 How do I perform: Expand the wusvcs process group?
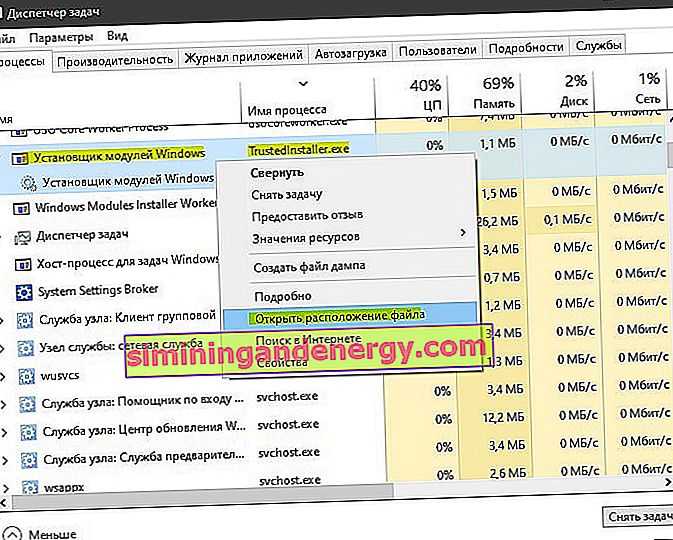click(x=3, y=377)
